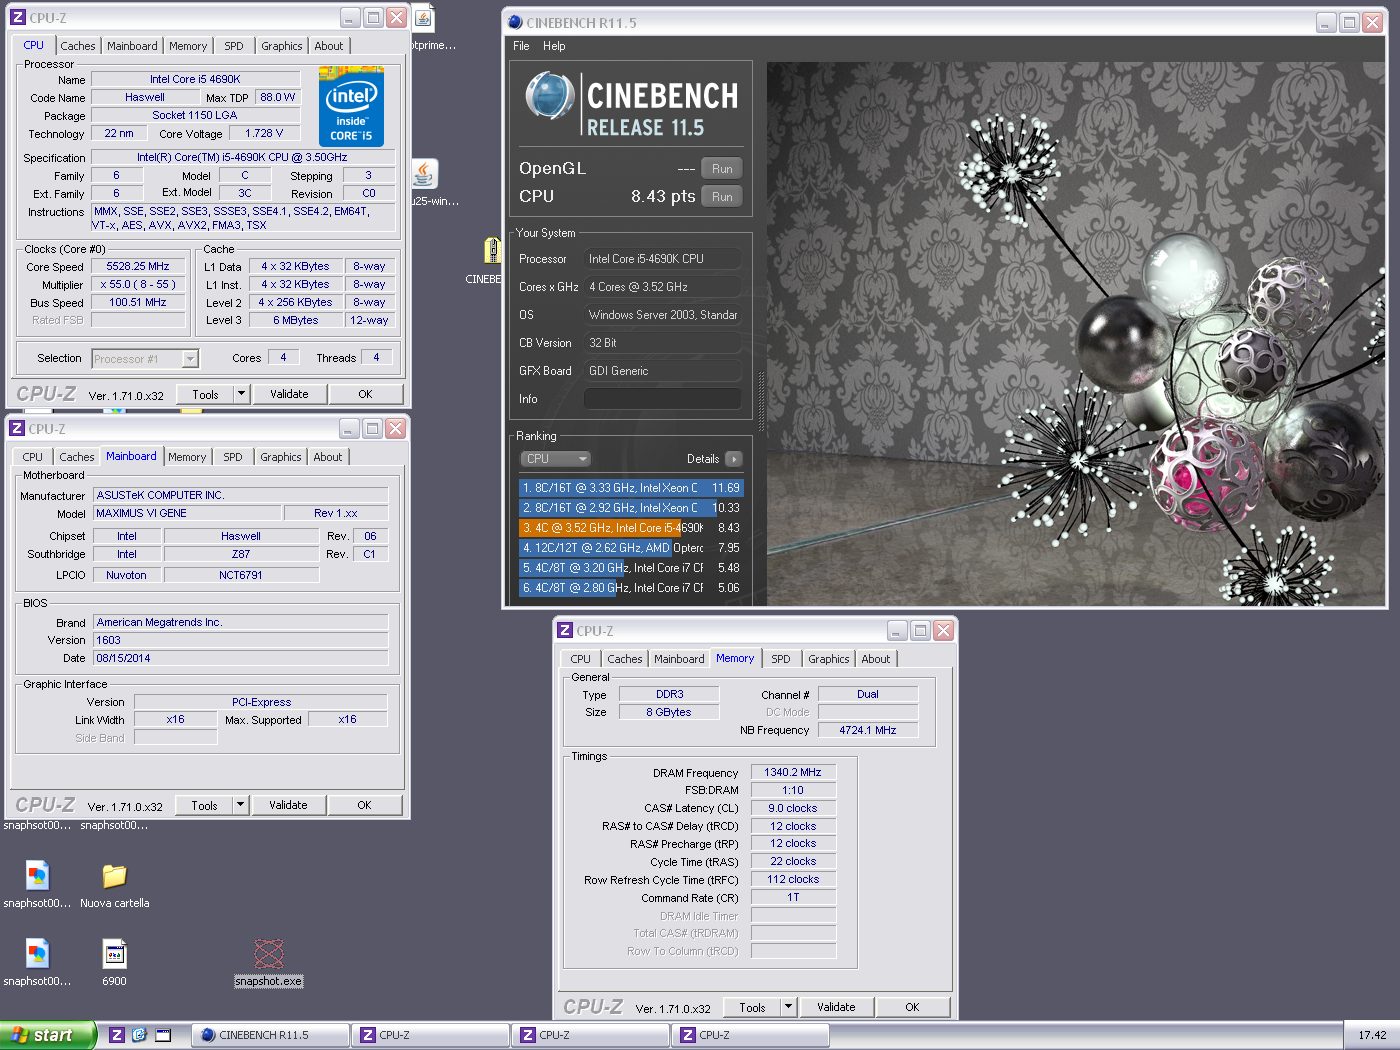Image resolution: width=1400 pixels, height=1050 pixels.
Task: Click OK in Mainboard CPU-Z window
Action: click(364, 805)
